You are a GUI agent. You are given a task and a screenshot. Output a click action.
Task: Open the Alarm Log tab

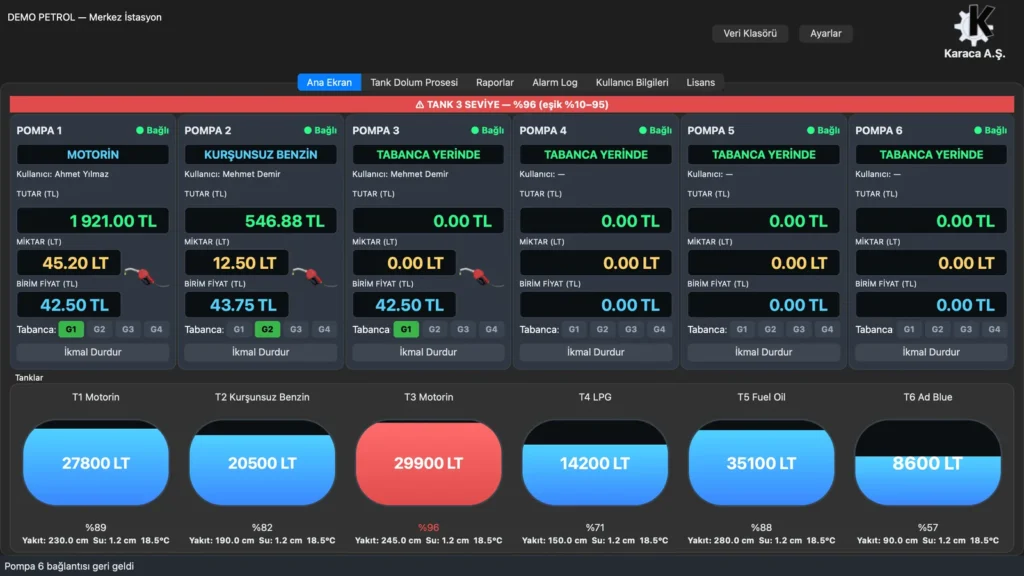click(554, 82)
